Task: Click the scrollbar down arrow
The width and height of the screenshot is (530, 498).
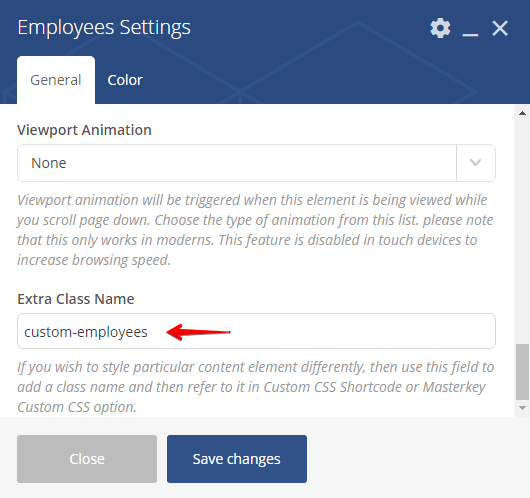Action: [x=522, y=408]
